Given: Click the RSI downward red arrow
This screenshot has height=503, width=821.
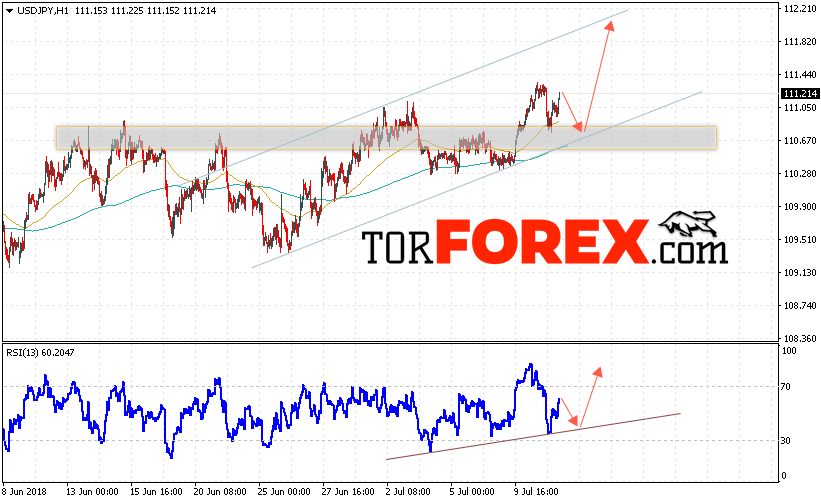Looking at the screenshot, I should coord(570,412).
